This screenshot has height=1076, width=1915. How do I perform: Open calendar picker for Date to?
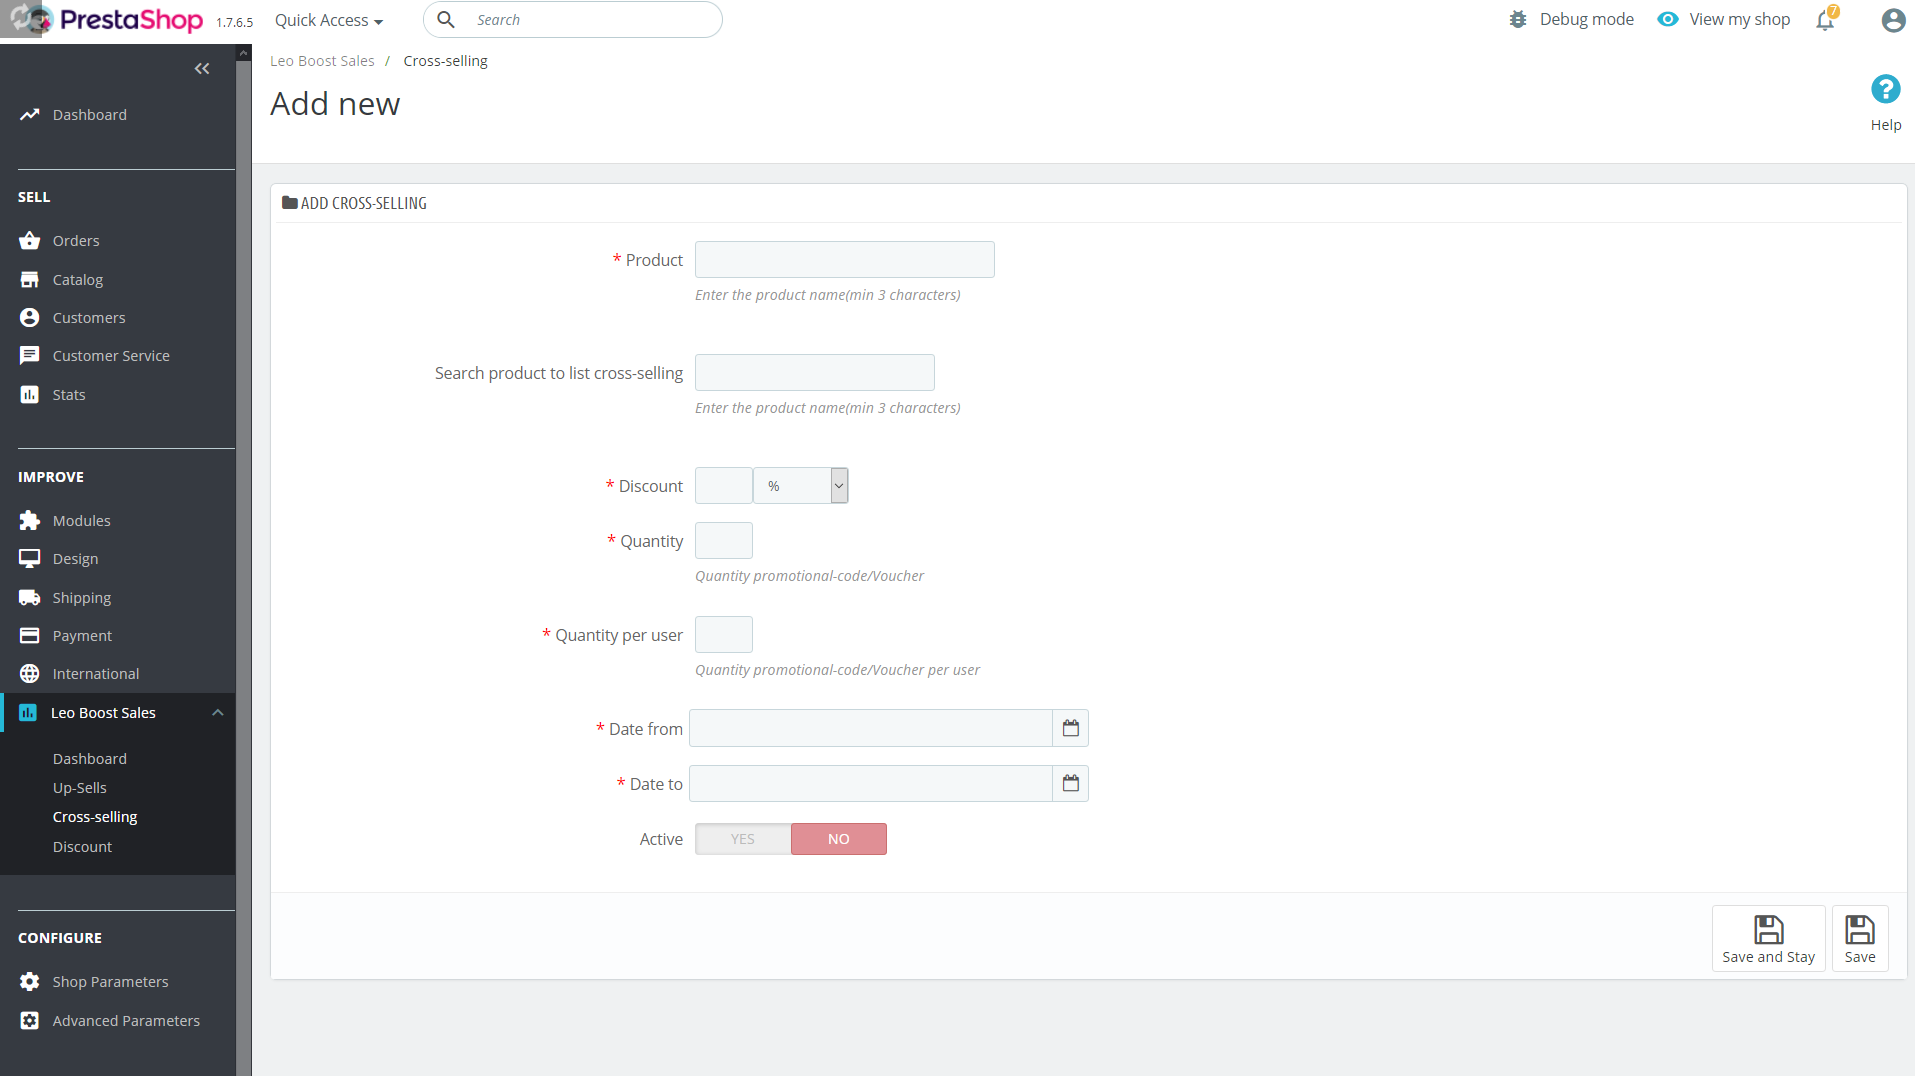coord(1070,783)
